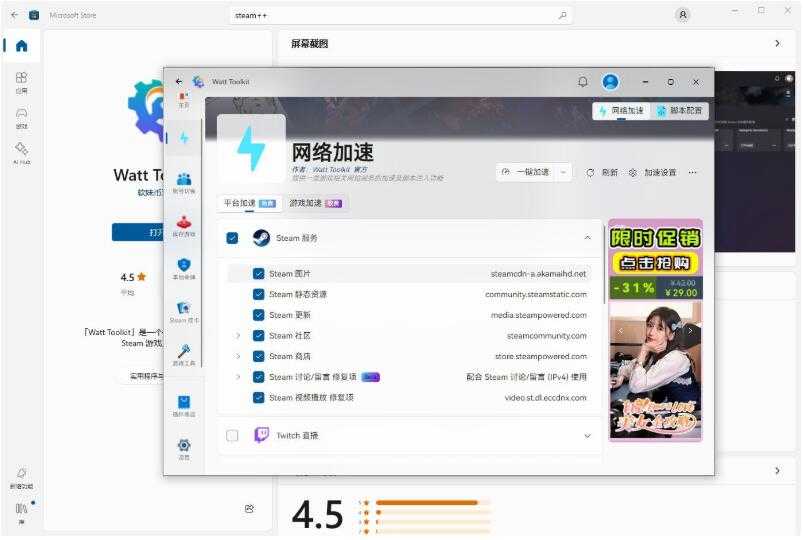Screen dimensions: 803x540
Task: Open the dropdown arrow beside 一键加速
Action: 563,173
